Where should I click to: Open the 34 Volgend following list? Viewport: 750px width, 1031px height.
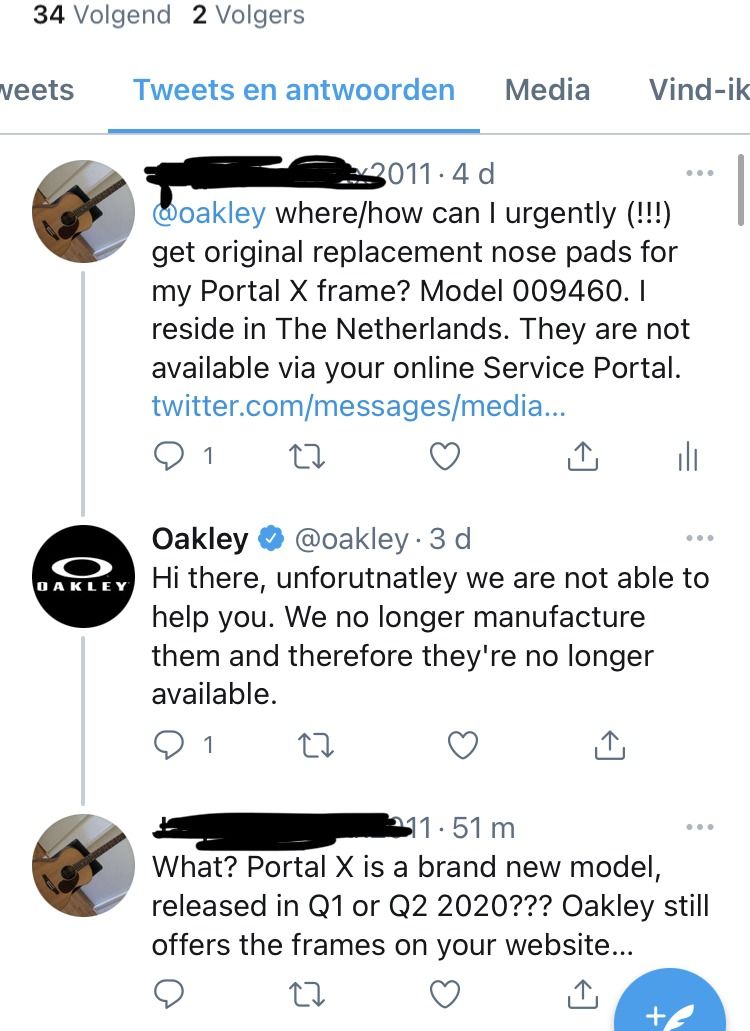[101, 15]
